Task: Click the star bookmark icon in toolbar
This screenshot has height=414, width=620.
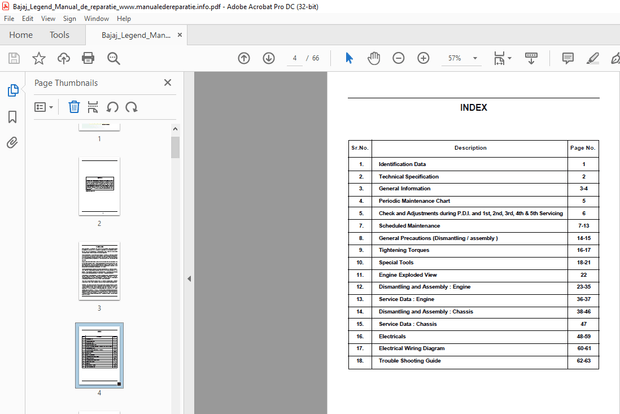Action: [39, 58]
